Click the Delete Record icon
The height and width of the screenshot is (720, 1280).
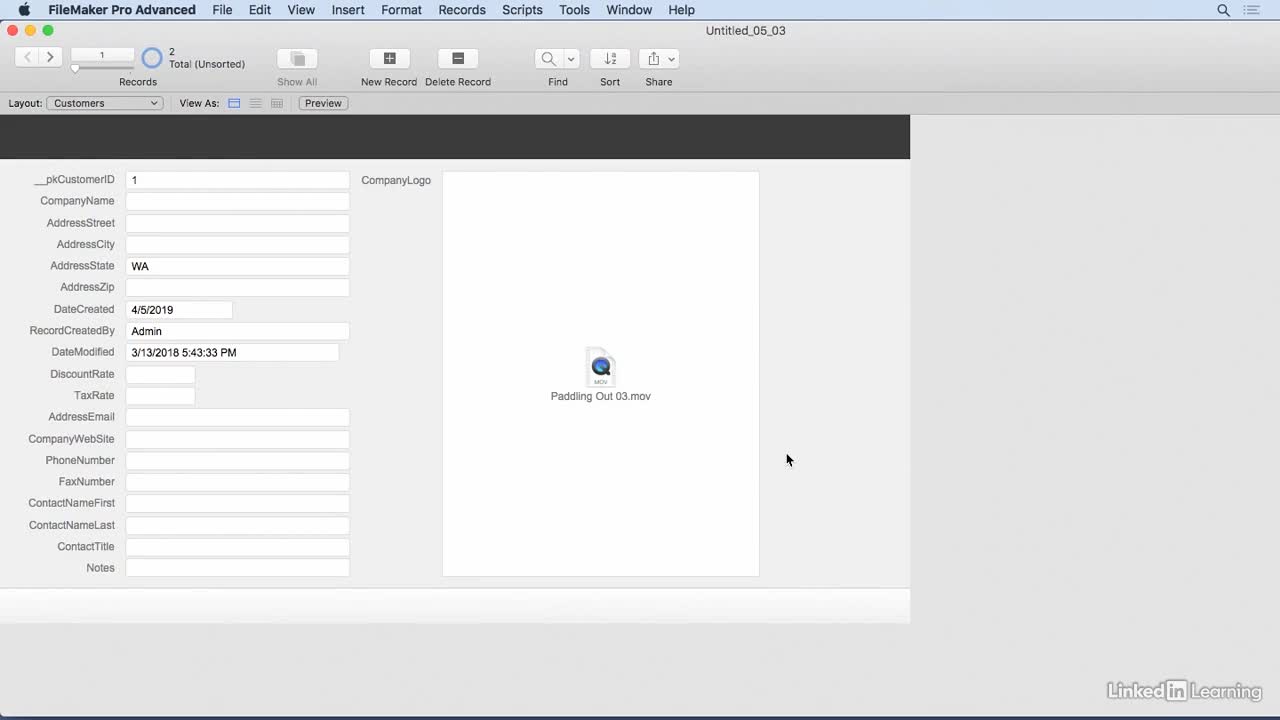tap(458, 58)
